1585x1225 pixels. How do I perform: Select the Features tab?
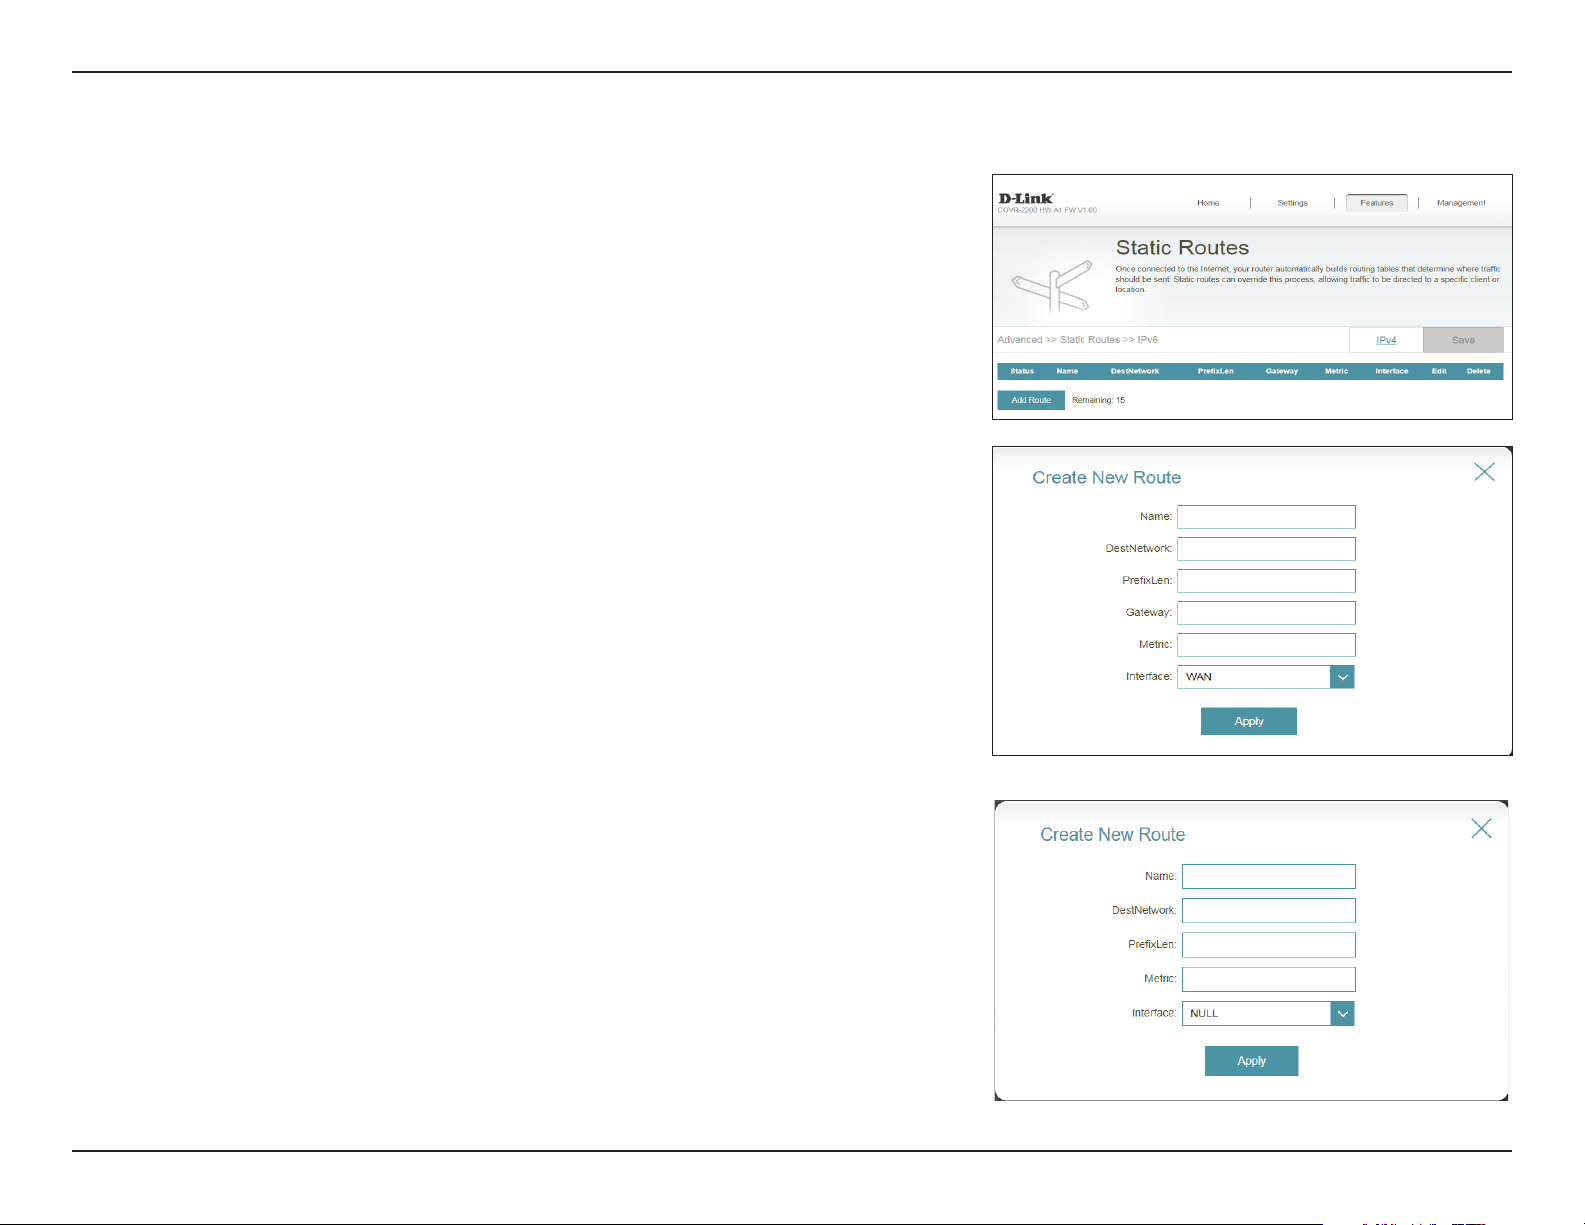[x=1376, y=203]
